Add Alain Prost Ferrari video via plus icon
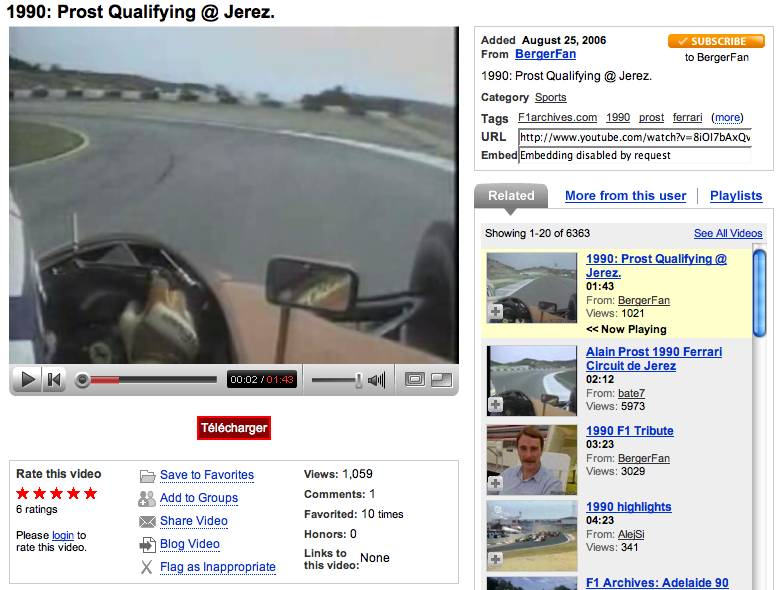This screenshot has width=780, height=590. [495, 404]
